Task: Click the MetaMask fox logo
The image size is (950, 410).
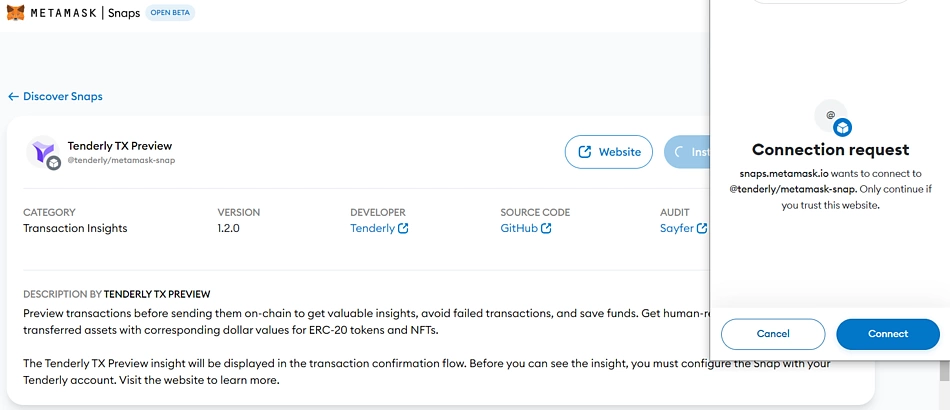Action: 15,13
